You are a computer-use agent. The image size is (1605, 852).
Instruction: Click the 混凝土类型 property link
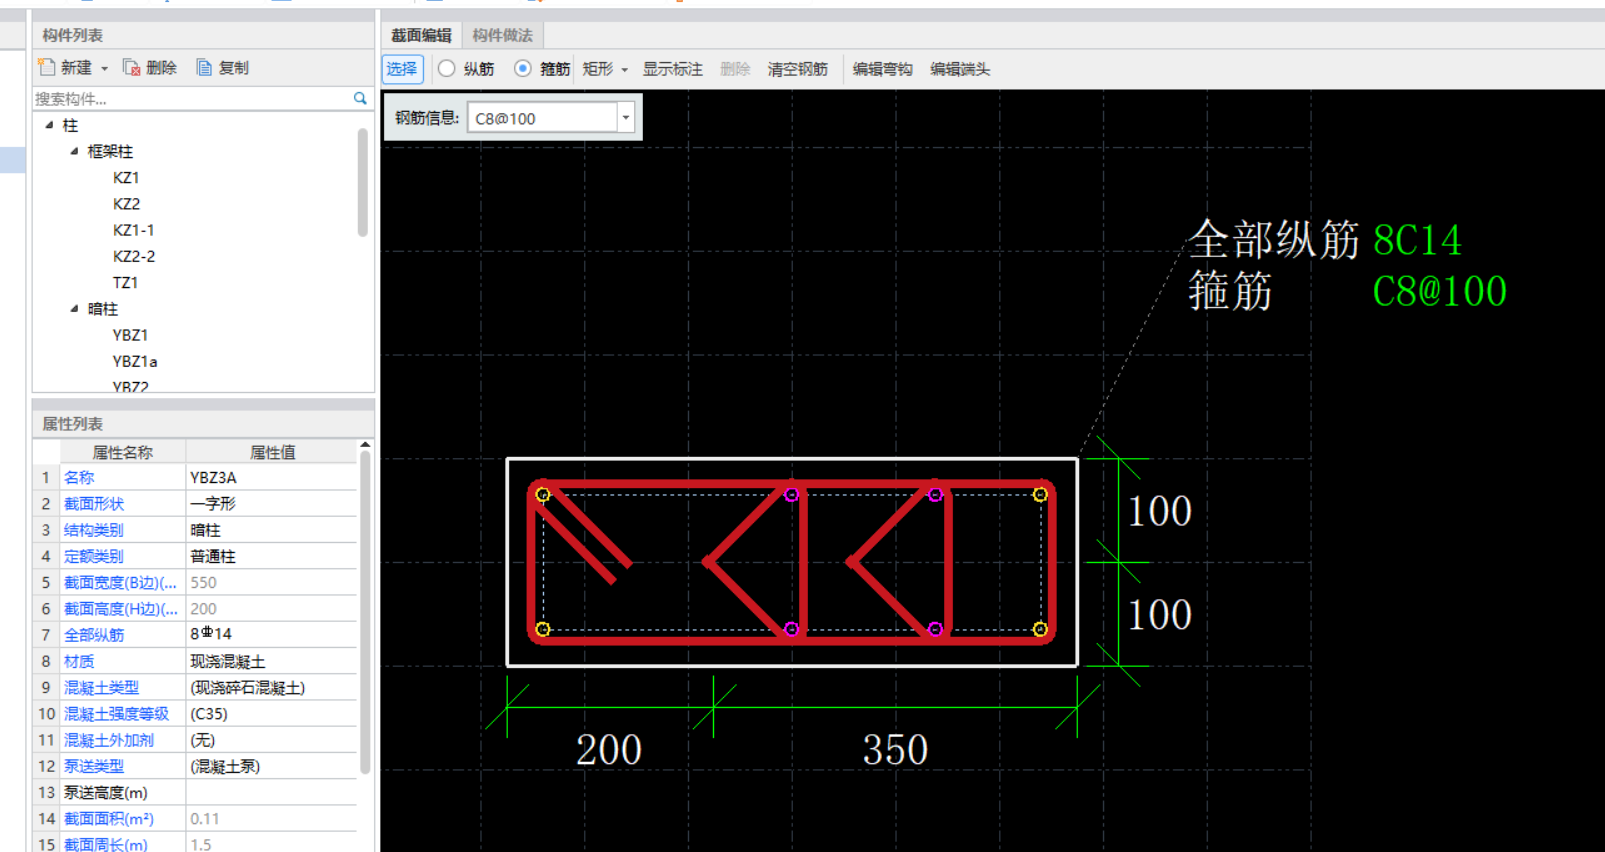101,687
